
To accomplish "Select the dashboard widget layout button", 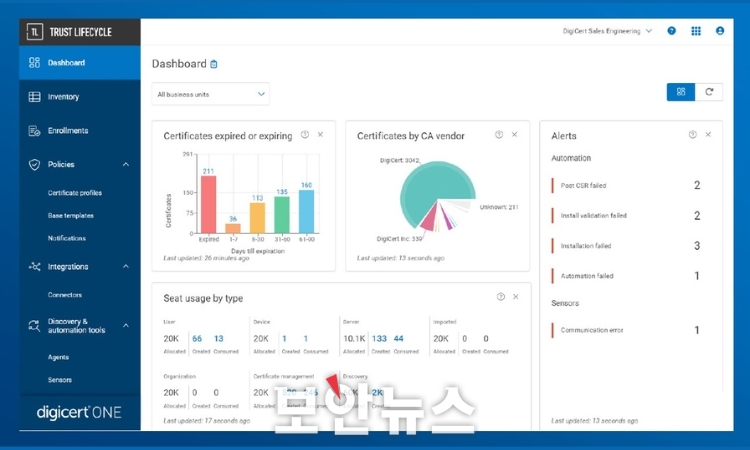I will pos(681,92).
